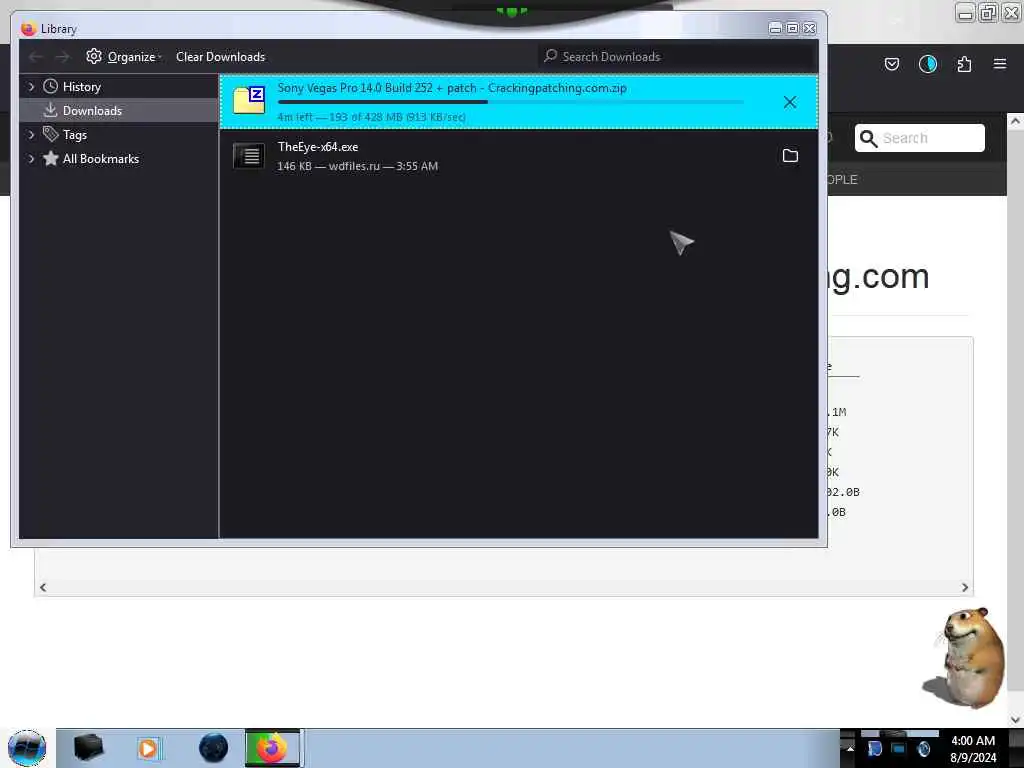Click the blue circular Firefox toolbar icon

pyautogui.click(x=927, y=64)
